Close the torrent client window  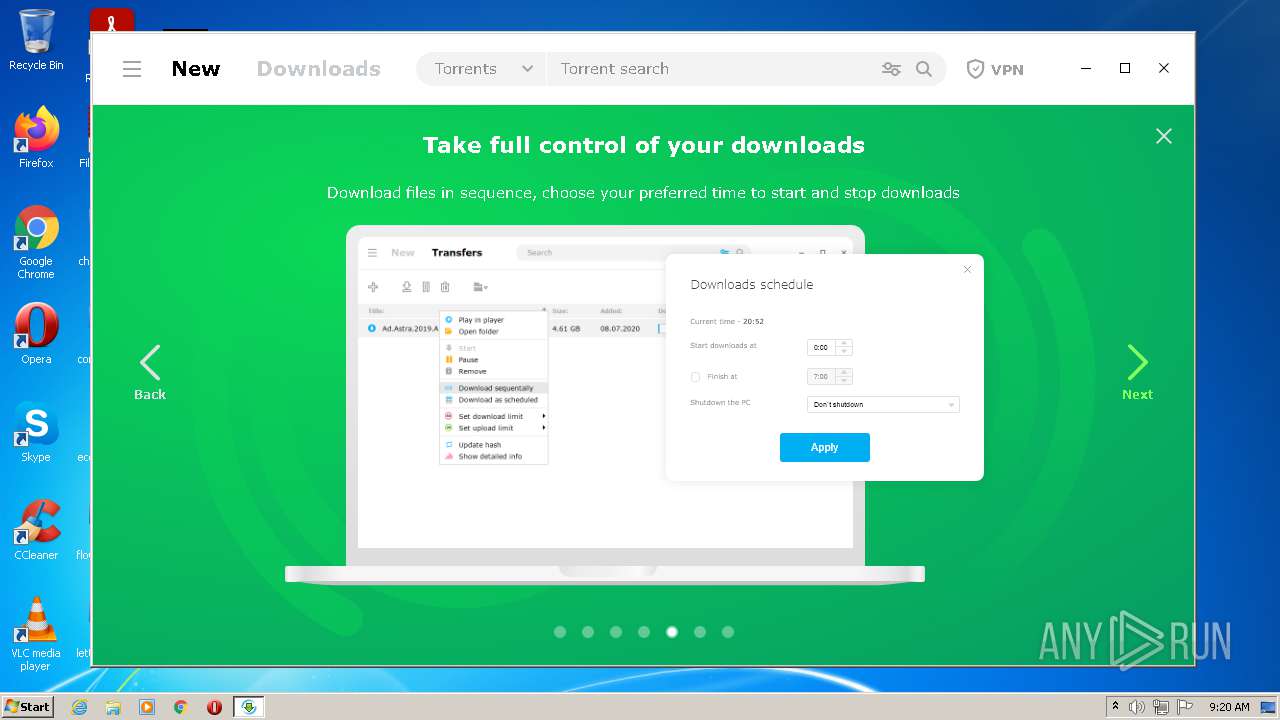tap(1164, 68)
